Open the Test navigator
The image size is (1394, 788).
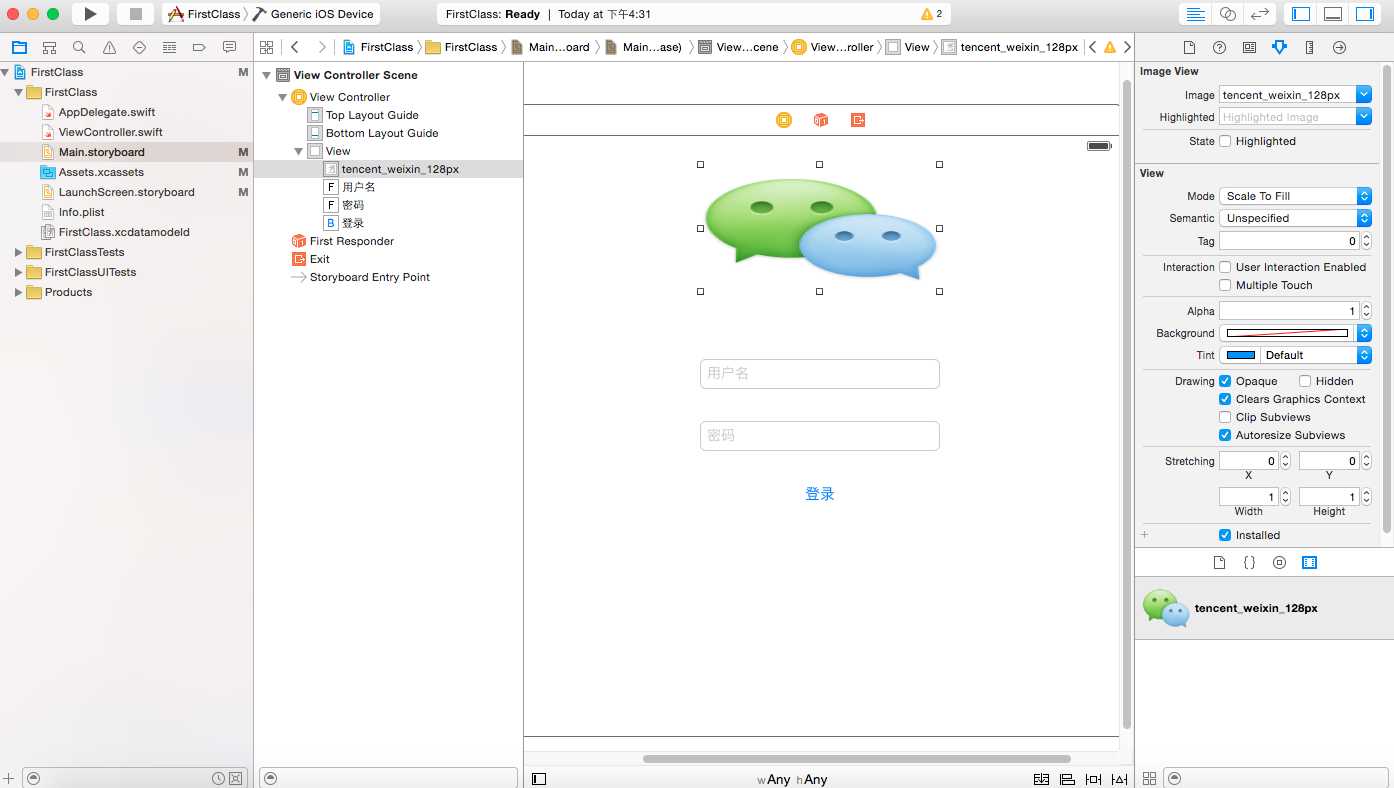pyautogui.click(x=139, y=47)
